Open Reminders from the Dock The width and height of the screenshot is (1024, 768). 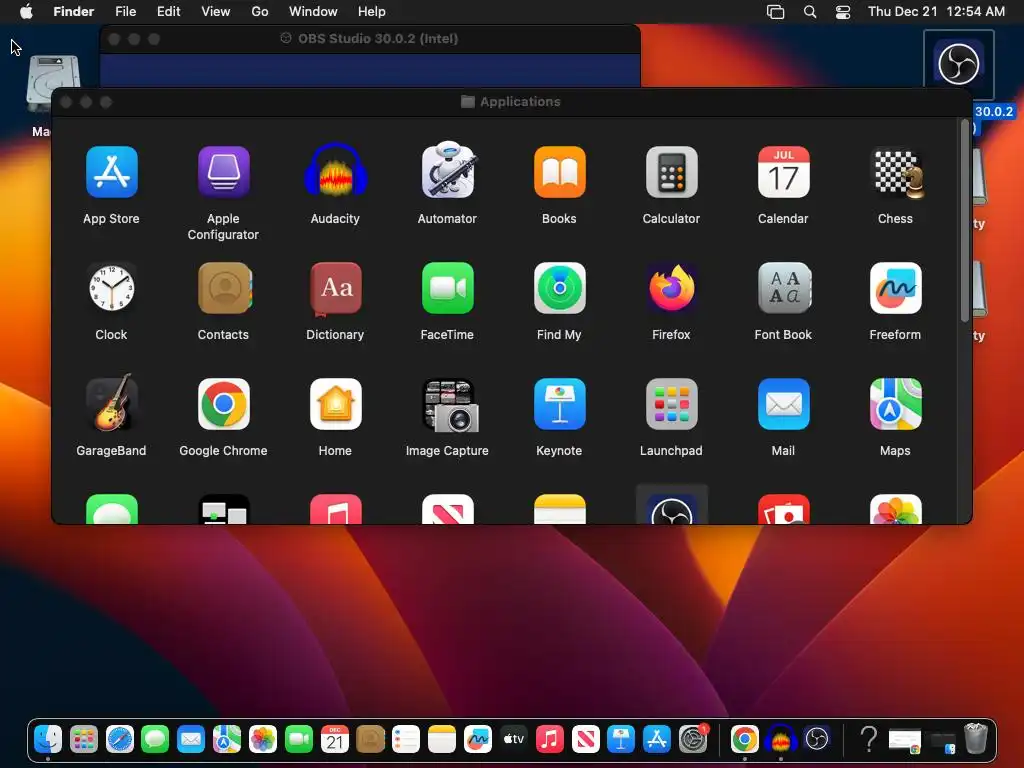406,739
